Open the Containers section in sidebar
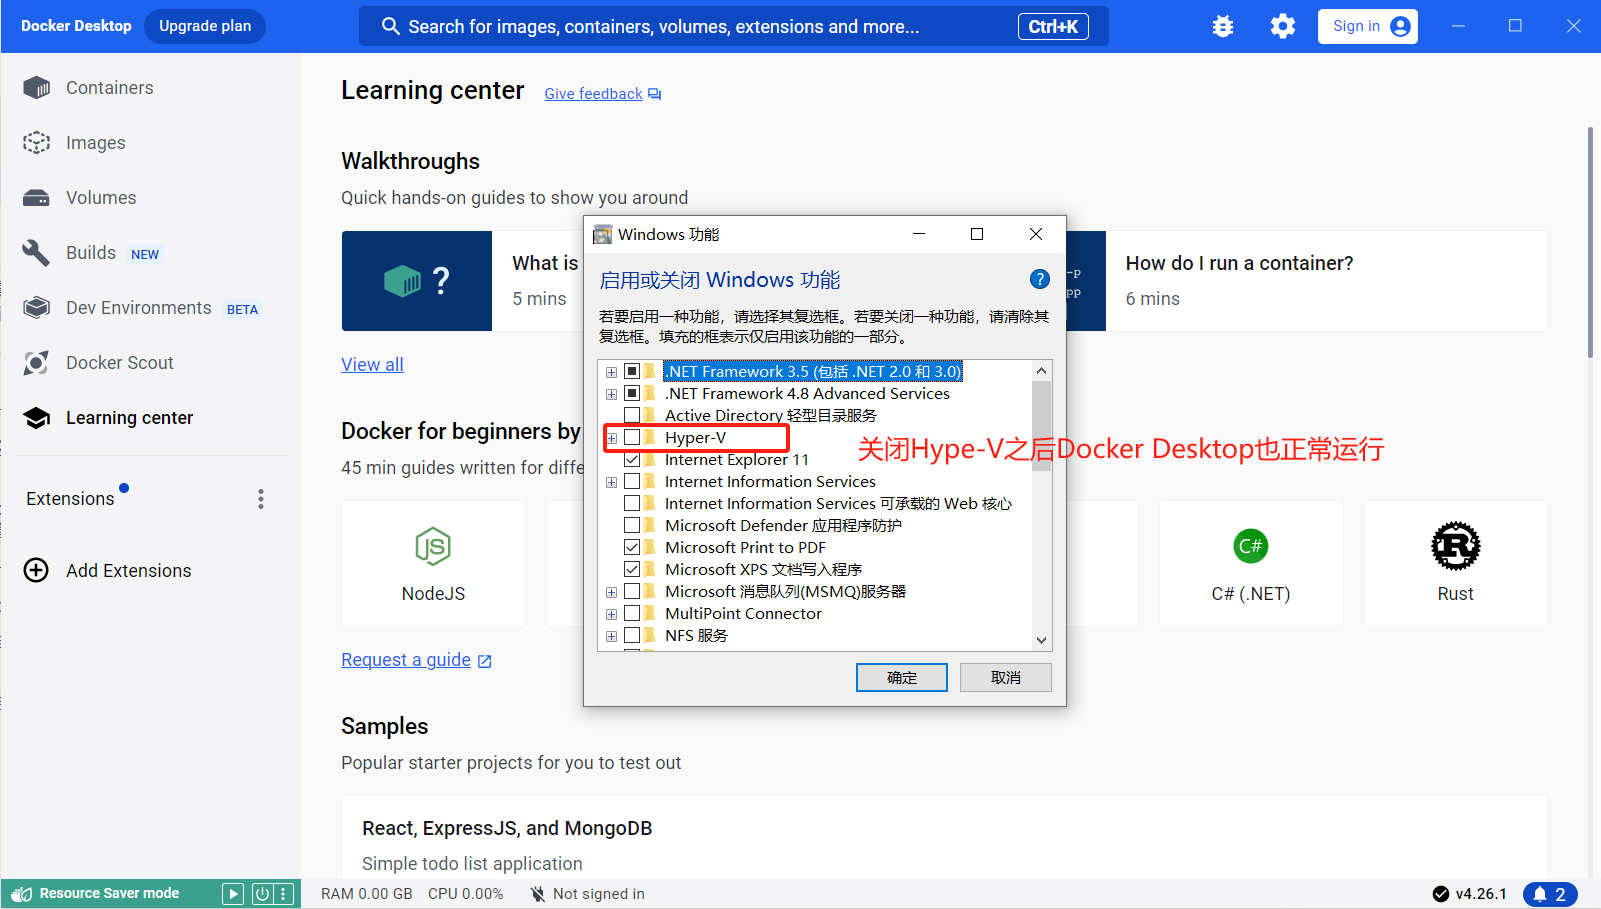 [x=109, y=87]
